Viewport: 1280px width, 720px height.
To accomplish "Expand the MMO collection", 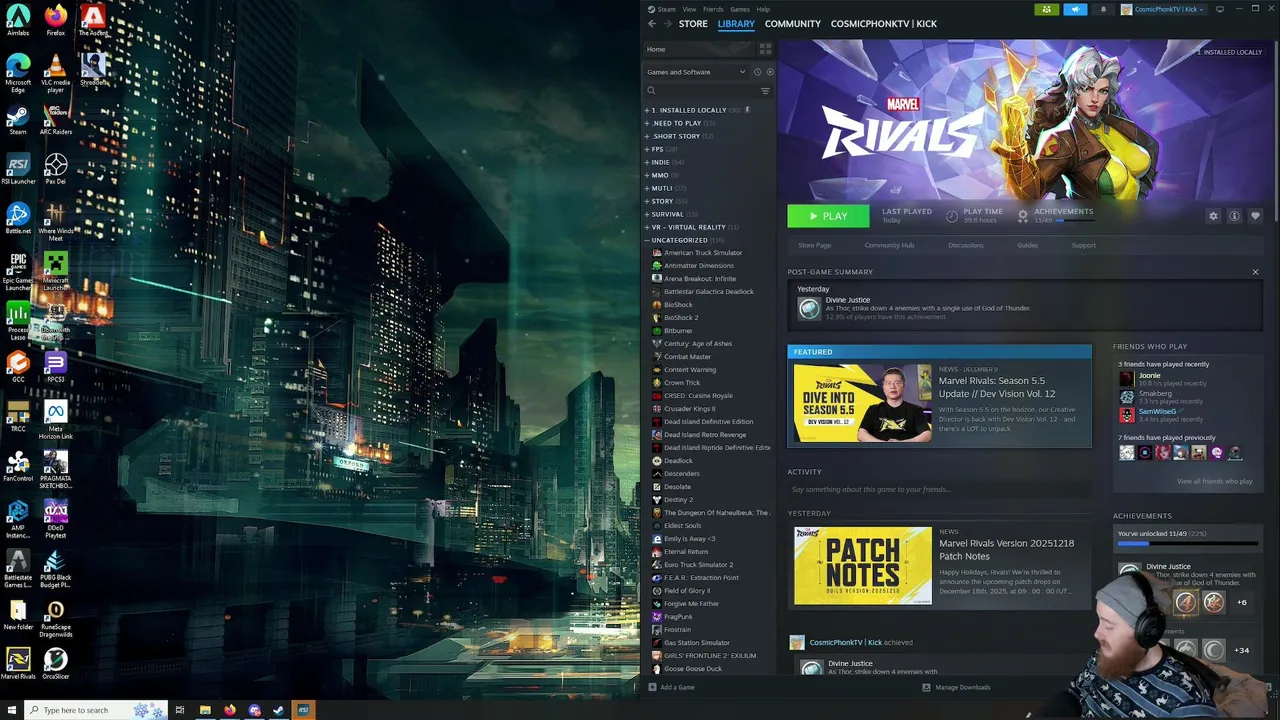I will tap(662, 175).
